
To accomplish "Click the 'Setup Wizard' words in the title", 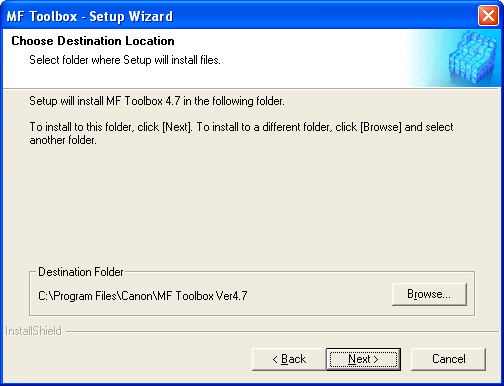I will click(131, 16).
